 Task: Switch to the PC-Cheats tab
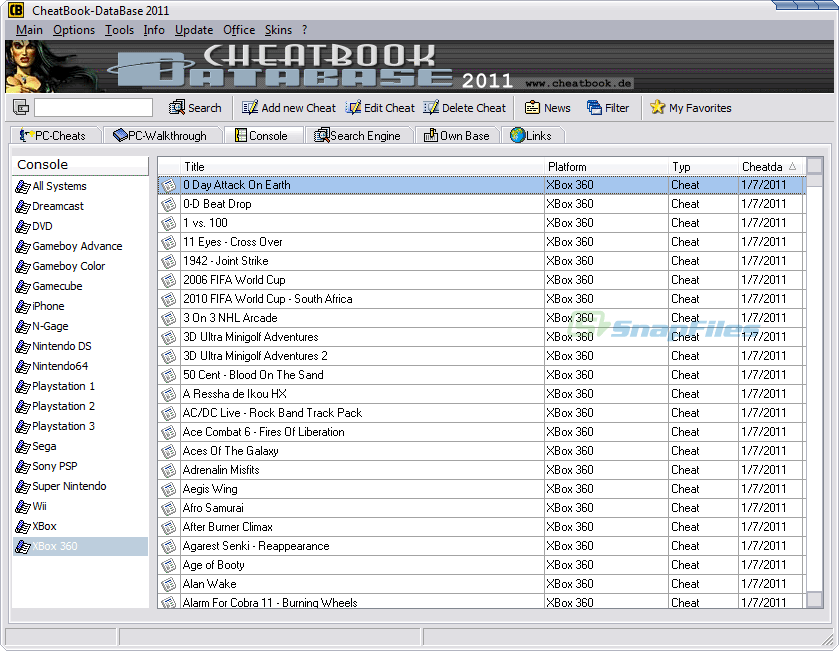click(56, 135)
